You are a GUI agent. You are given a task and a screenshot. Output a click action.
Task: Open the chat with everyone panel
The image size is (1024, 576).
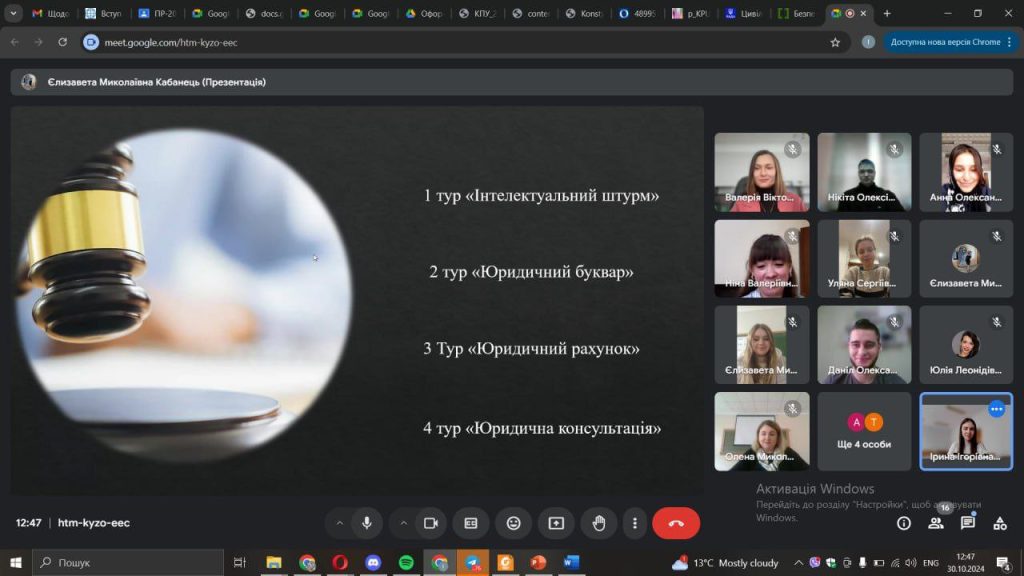[968, 523]
